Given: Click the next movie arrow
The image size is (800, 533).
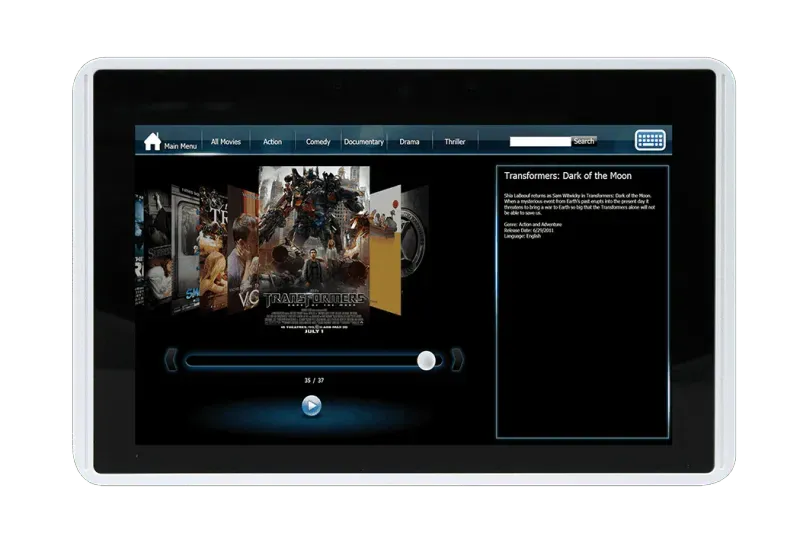Looking at the screenshot, I should coord(457,360).
